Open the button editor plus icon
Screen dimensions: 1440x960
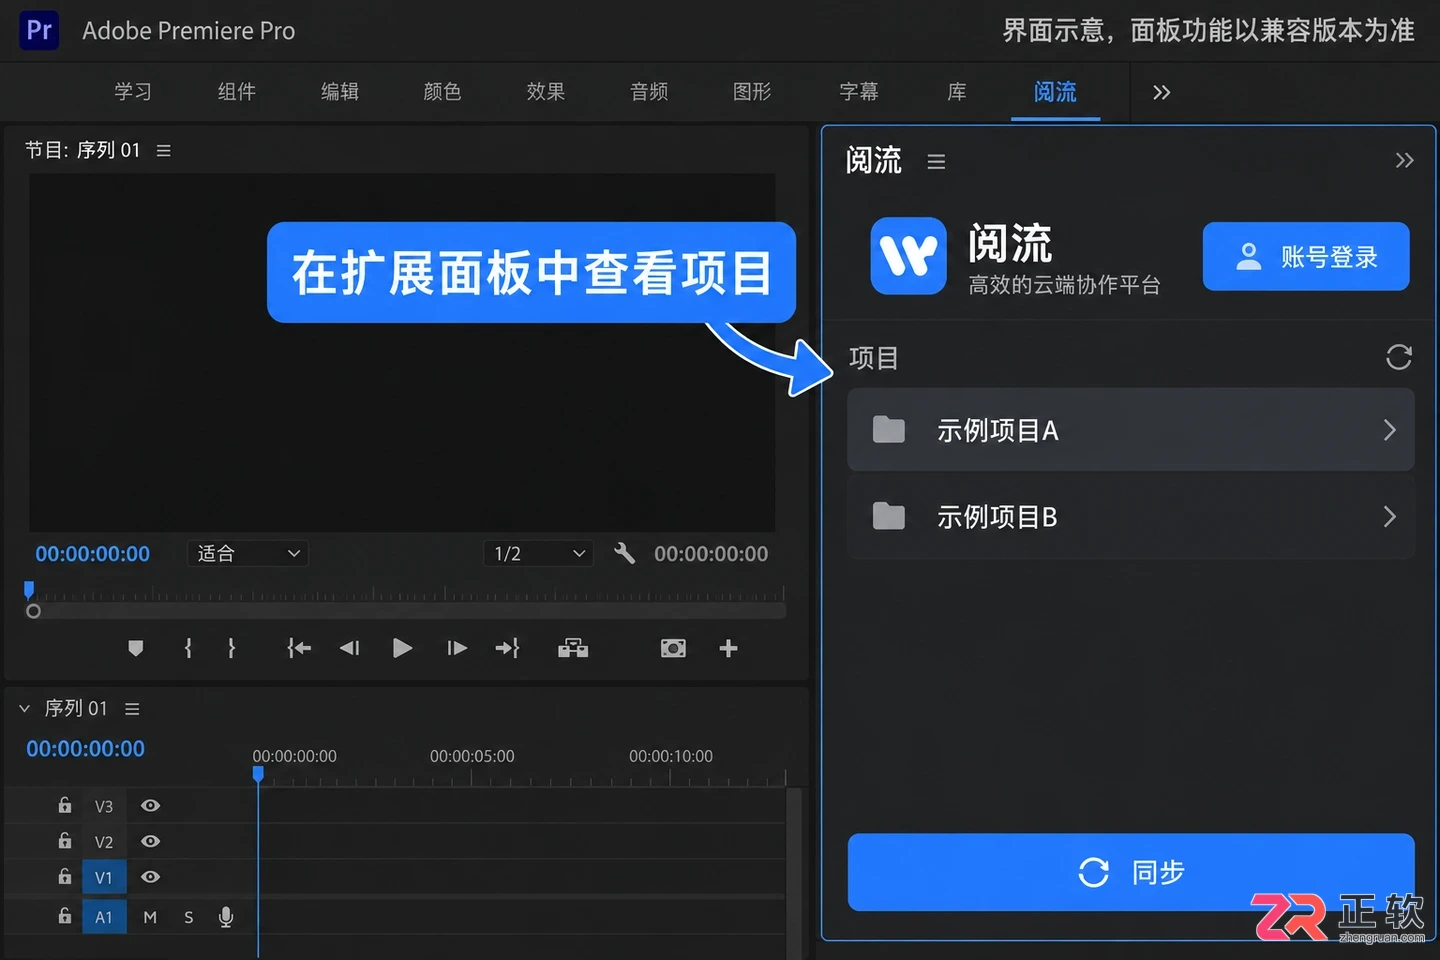728,648
